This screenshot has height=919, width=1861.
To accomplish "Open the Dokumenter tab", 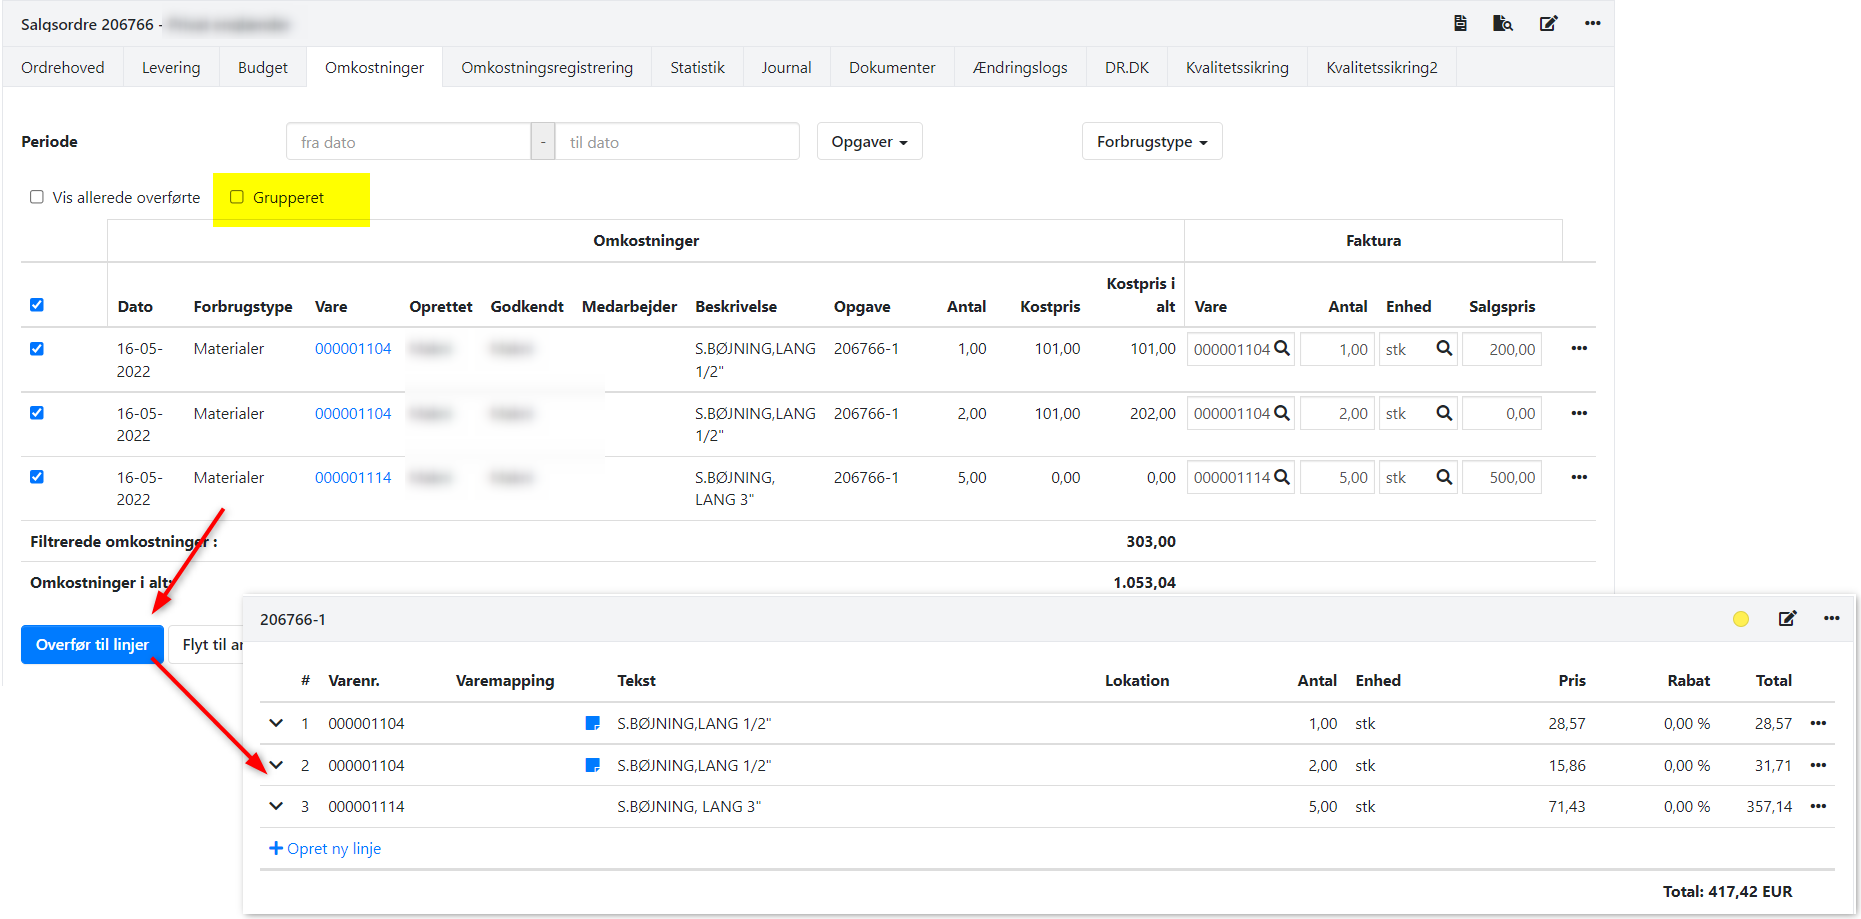I will (892, 68).
